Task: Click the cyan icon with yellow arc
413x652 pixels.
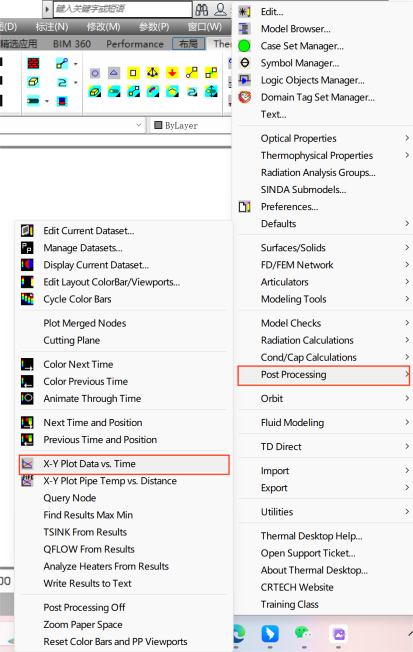Action: click(172, 91)
